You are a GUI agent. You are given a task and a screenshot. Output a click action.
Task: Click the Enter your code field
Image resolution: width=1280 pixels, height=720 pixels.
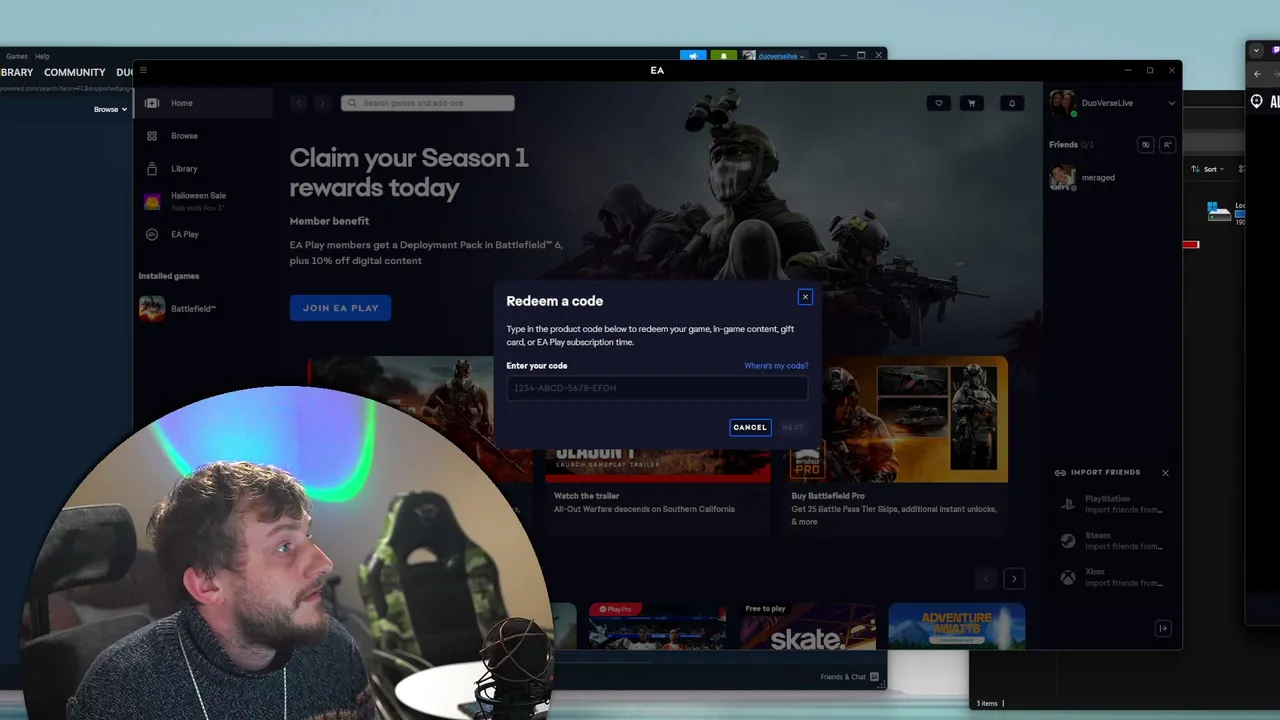pos(657,388)
